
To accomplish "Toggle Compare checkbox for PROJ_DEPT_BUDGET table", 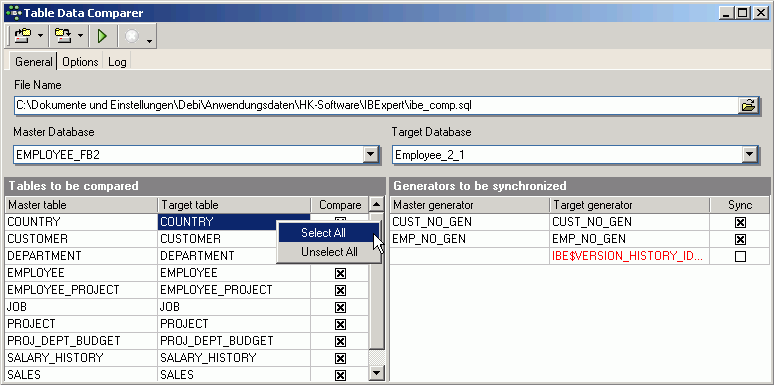I will (x=340, y=342).
